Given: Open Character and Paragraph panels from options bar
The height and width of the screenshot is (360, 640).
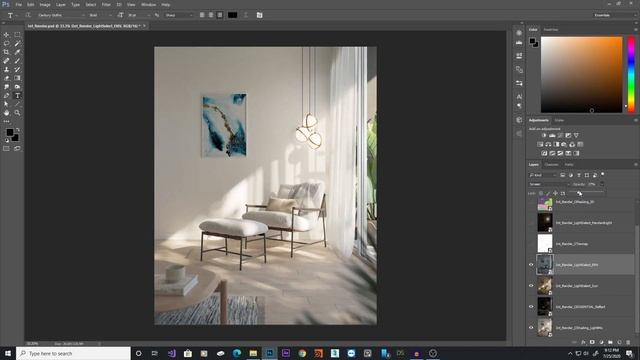Looking at the screenshot, I should (x=260, y=15).
